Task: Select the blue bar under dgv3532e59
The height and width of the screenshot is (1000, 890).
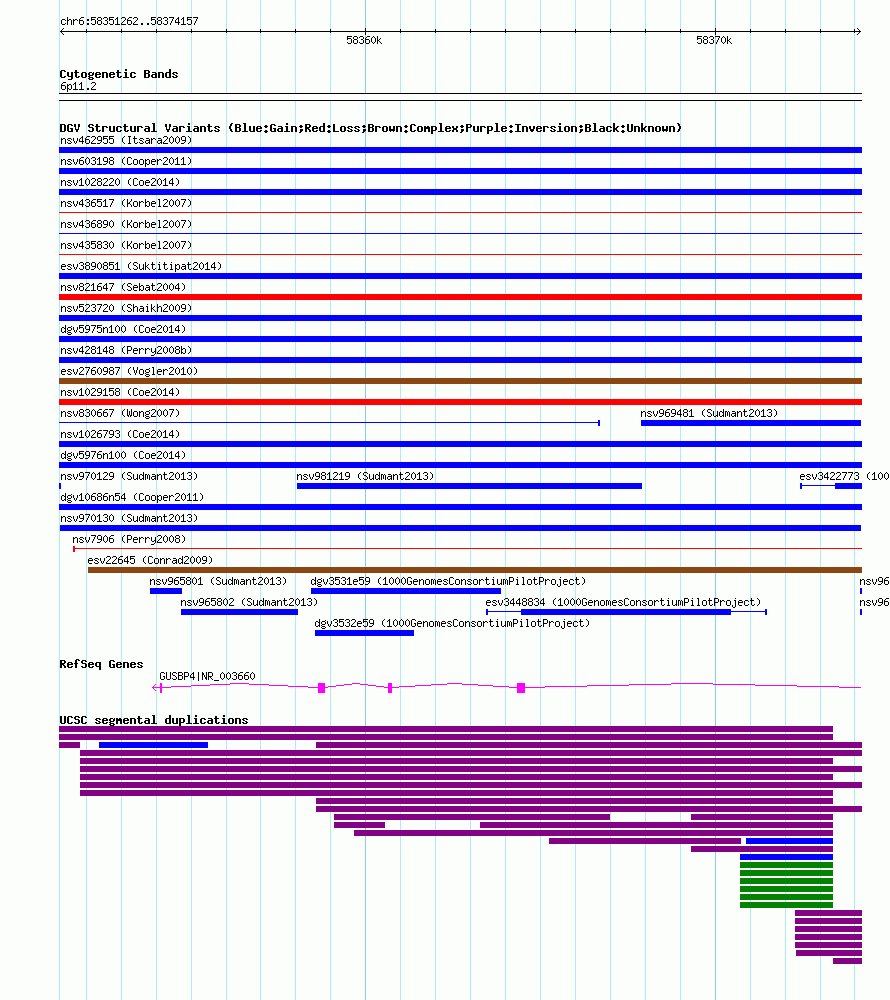Action: tap(365, 634)
